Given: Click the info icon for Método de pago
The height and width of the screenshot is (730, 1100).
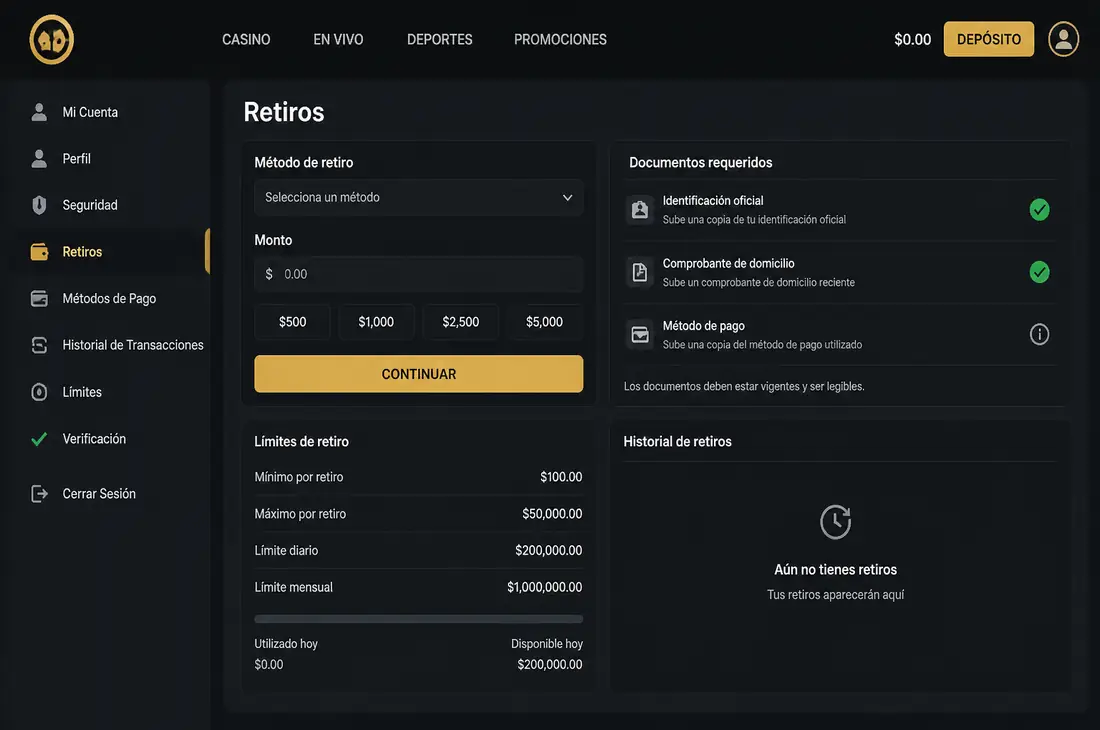Looking at the screenshot, I should (1039, 334).
